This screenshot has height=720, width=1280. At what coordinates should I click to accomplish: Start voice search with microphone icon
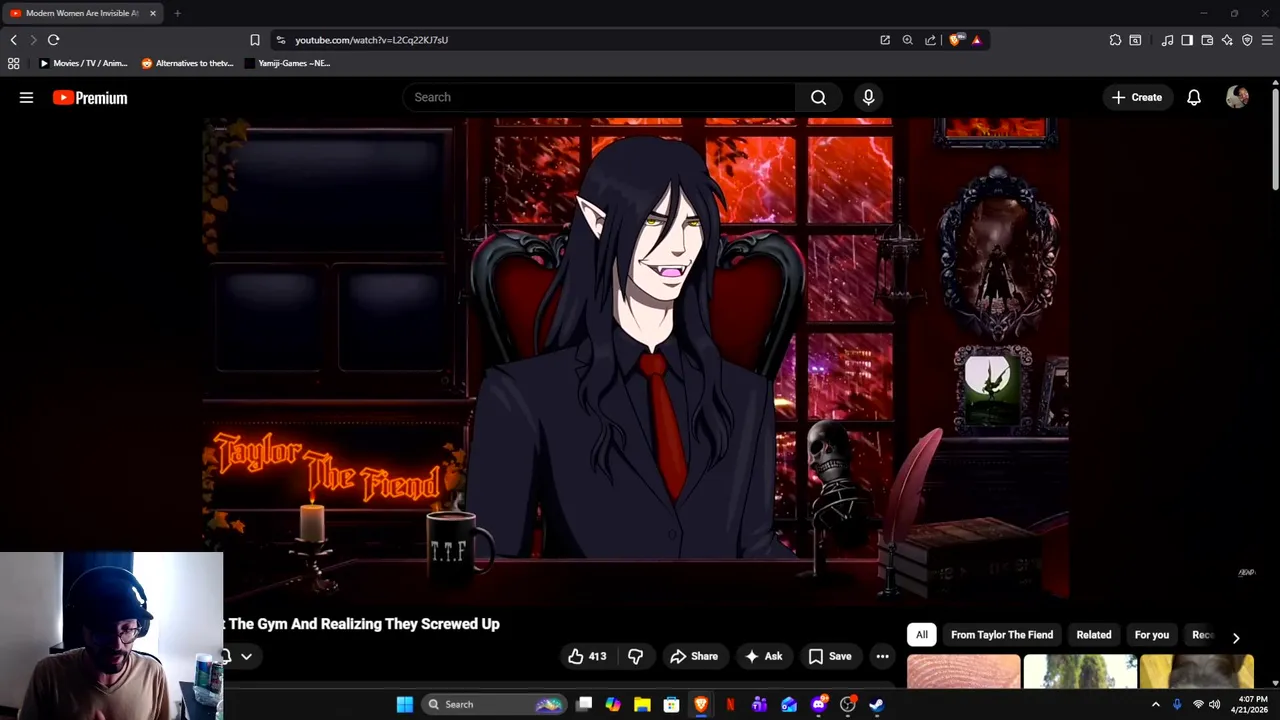tap(868, 97)
